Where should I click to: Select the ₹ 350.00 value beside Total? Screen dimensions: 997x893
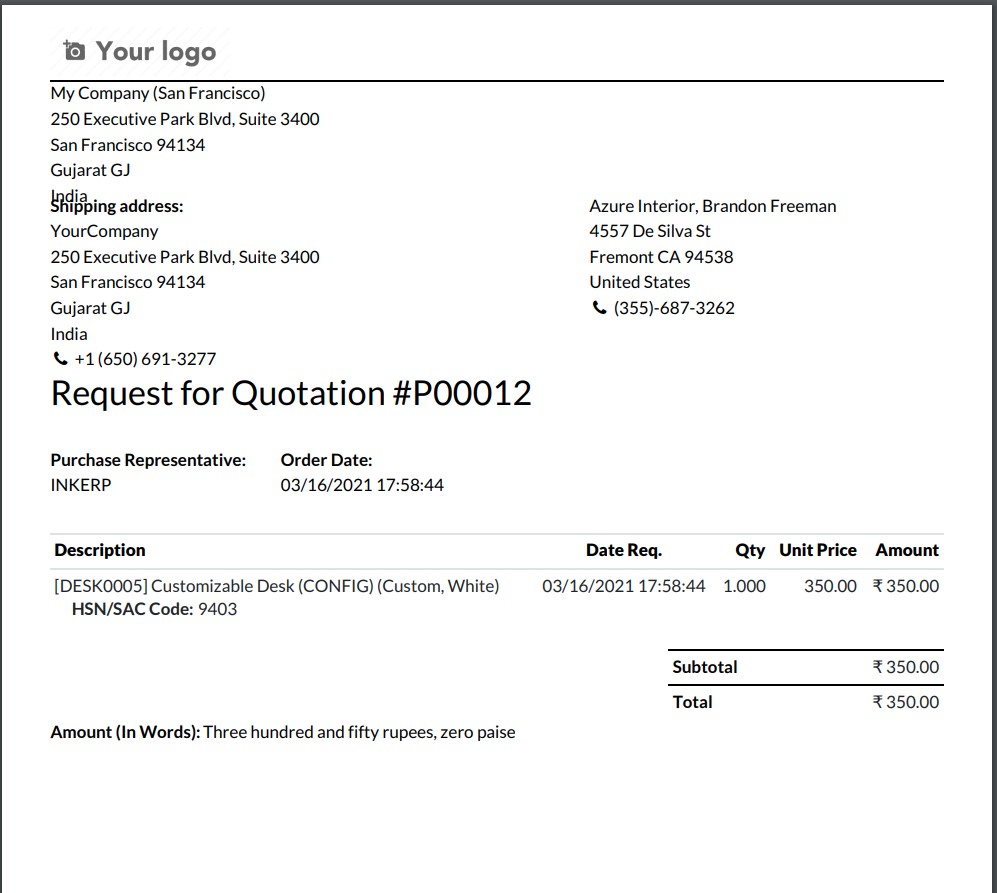(905, 702)
